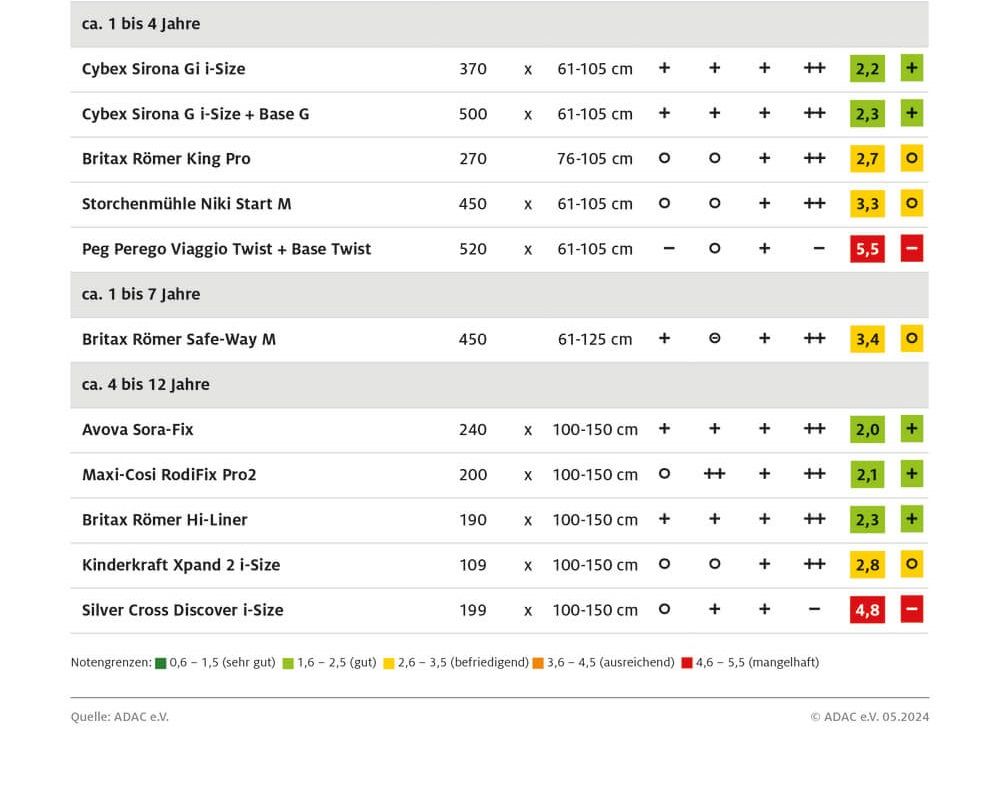Select the price 500 in the Sirona G + Base G row

pos(473,114)
